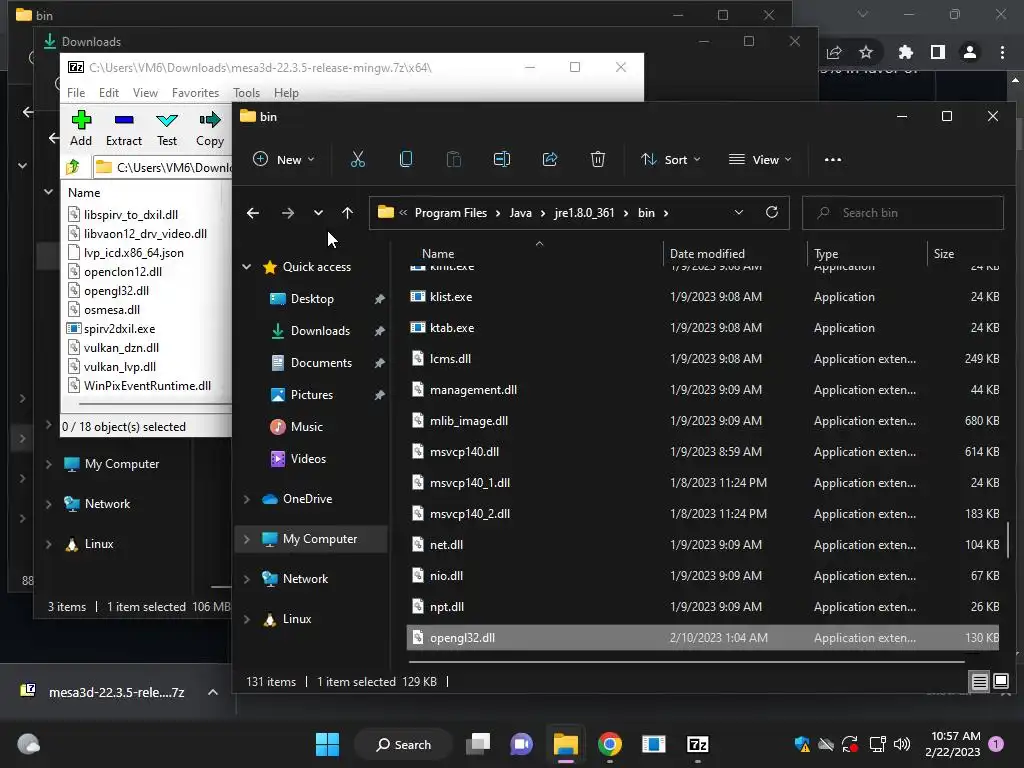Viewport: 1024px width, 768px height.
Task: Go up one folder level in bin window
Action: coord(347,213)
